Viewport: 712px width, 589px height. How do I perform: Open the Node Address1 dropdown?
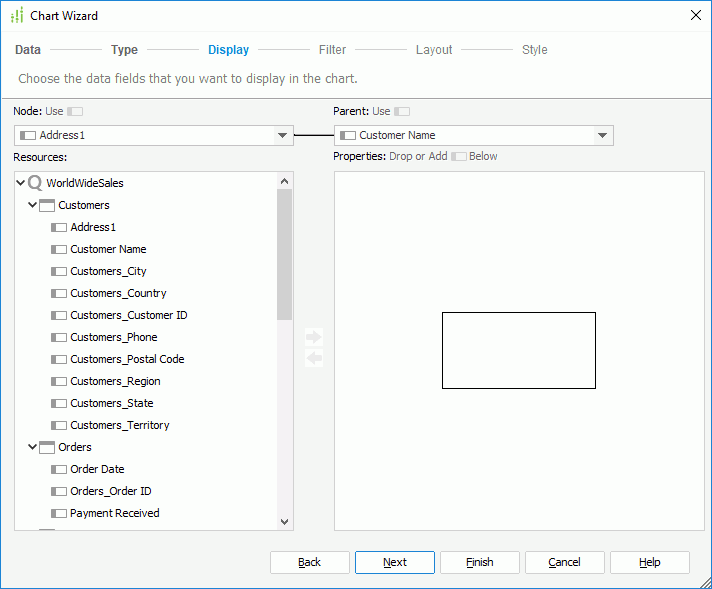click(x=282, y=135)
